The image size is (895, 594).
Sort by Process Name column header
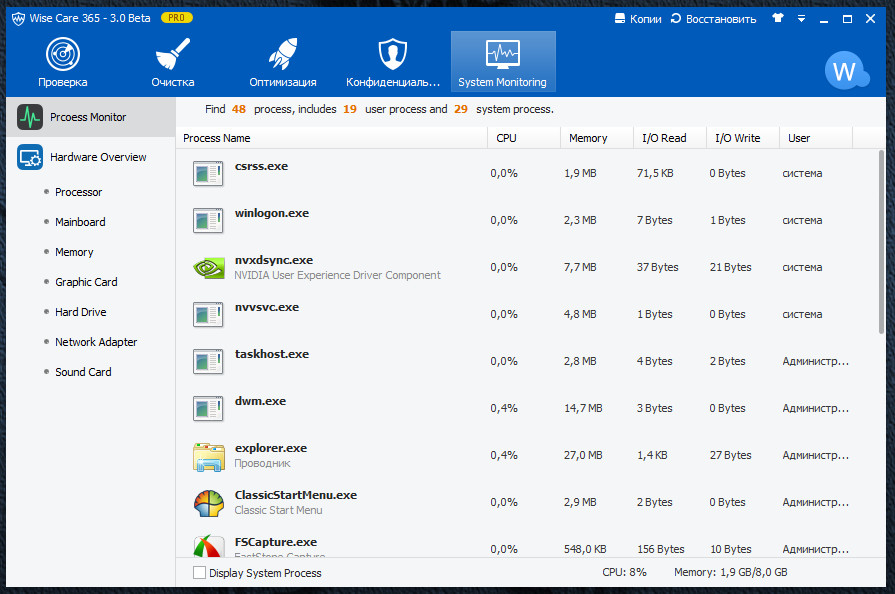pyautogui.click(x=332, y=138)
